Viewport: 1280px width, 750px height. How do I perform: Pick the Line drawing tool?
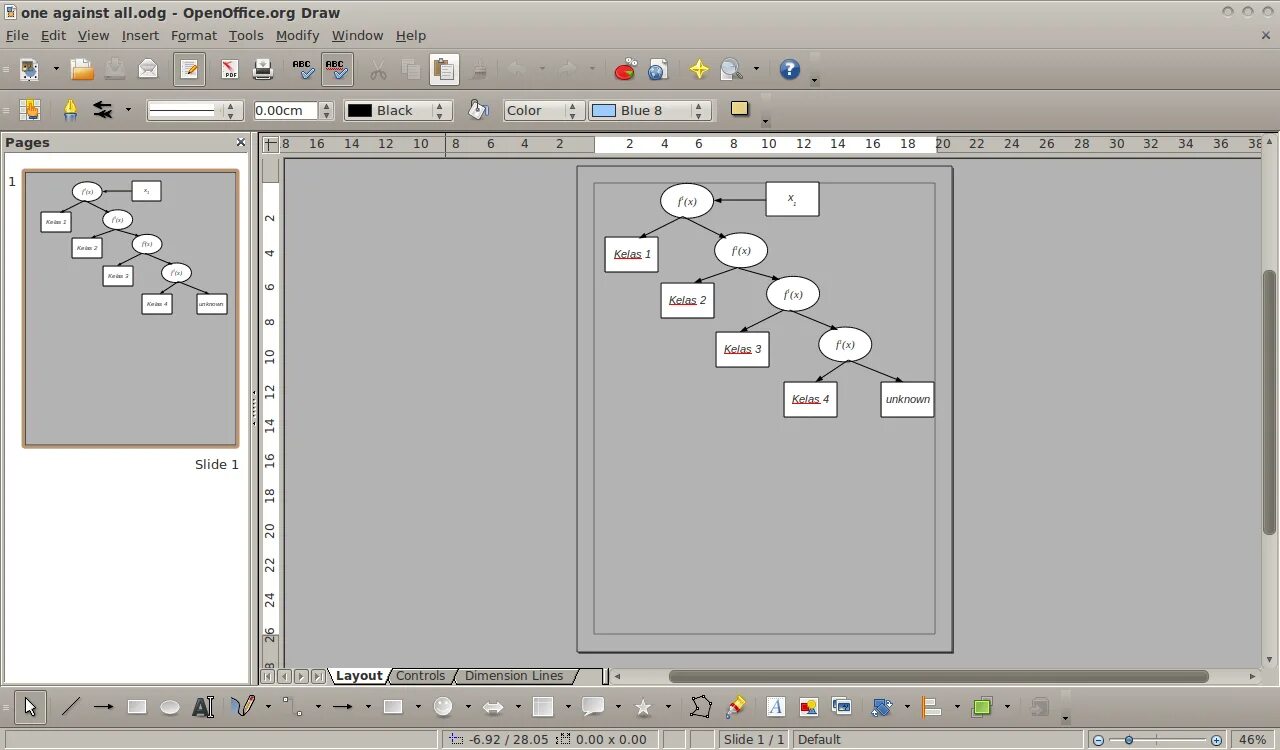70,707
